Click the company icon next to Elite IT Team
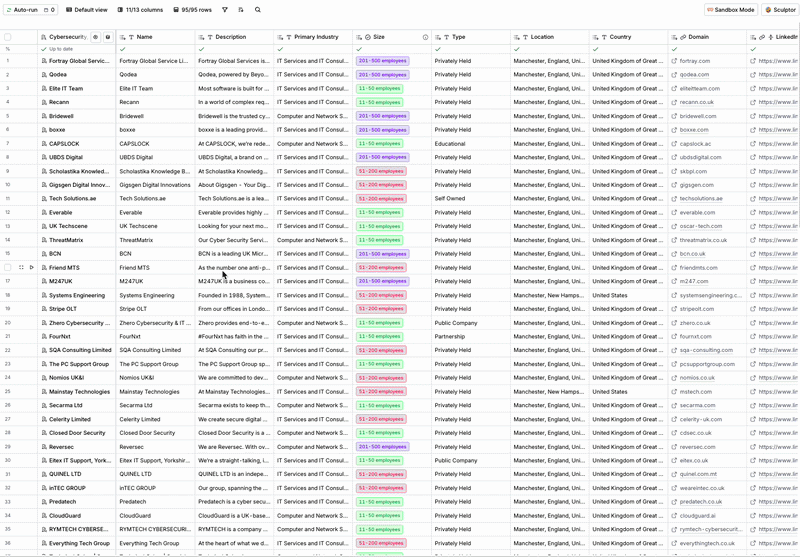The image size is (800, 557). click(x=44, y=88)
